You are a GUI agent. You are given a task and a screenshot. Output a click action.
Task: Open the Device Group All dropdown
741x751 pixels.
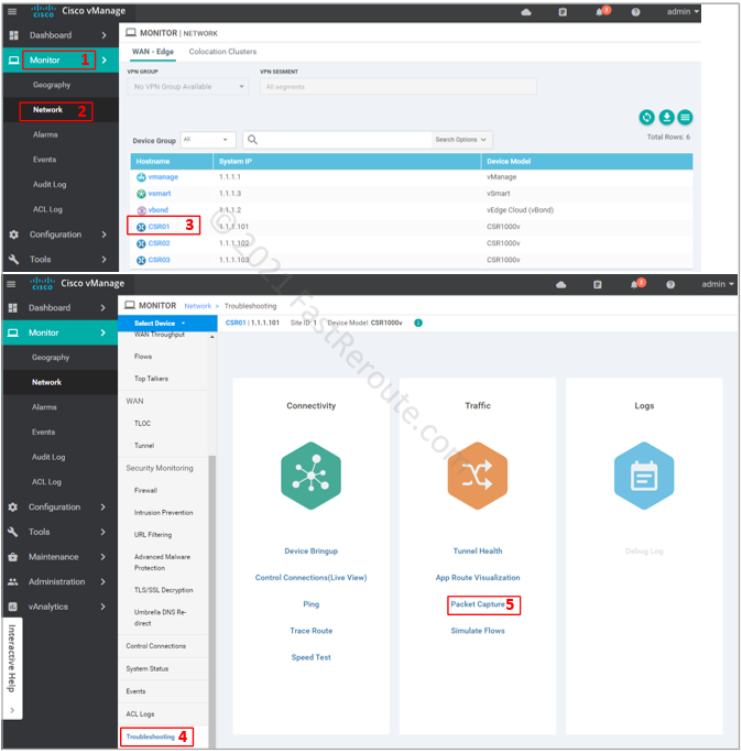[x=208, y=139]
